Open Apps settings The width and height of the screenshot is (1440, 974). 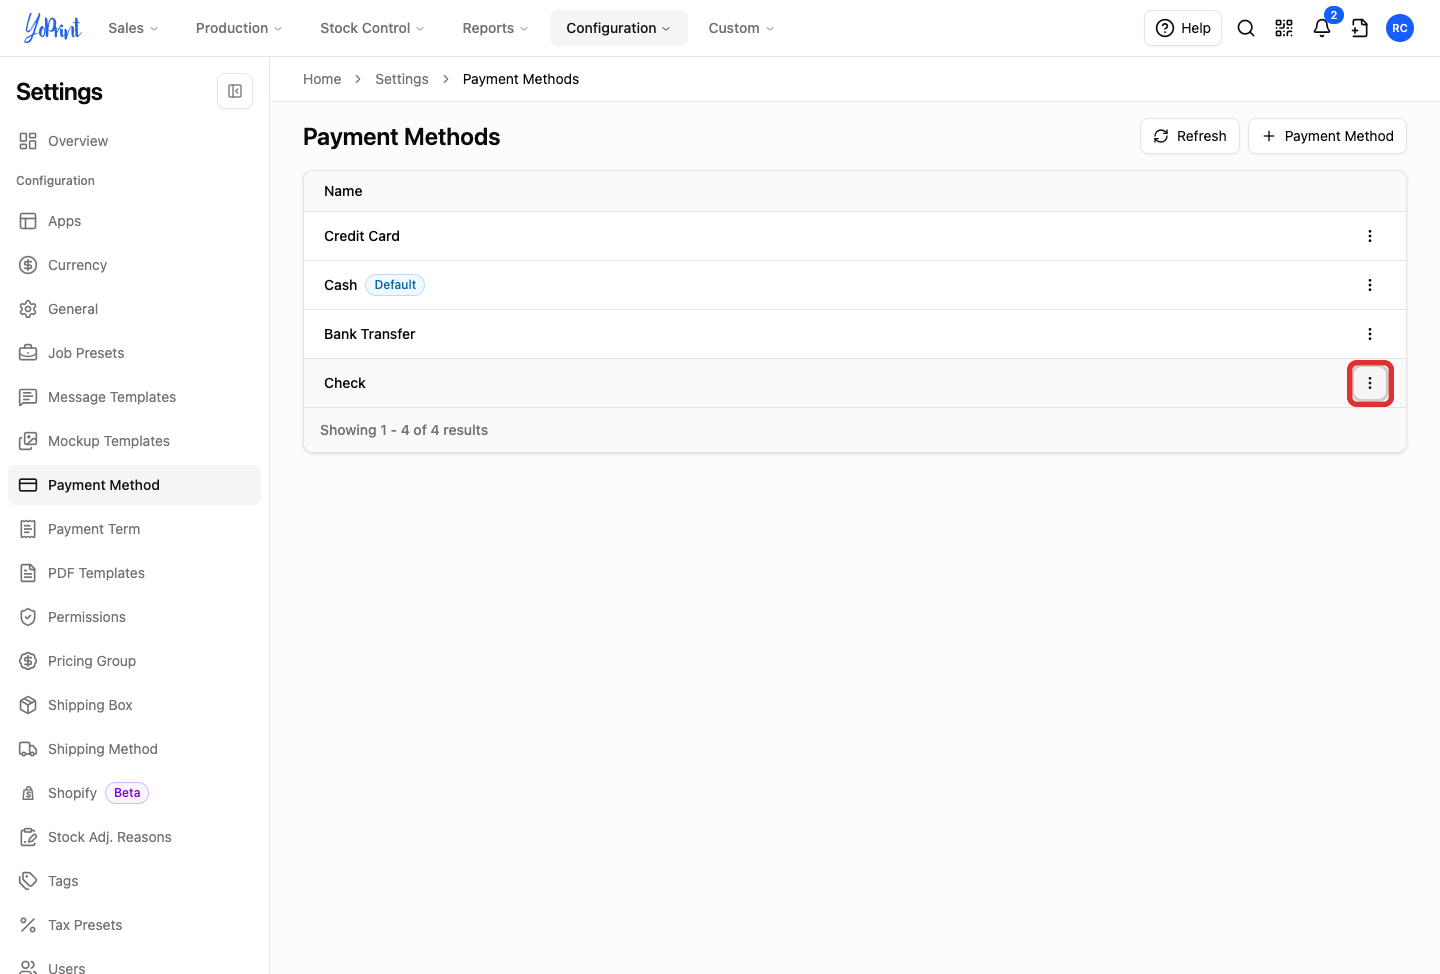tap(134, 221)
